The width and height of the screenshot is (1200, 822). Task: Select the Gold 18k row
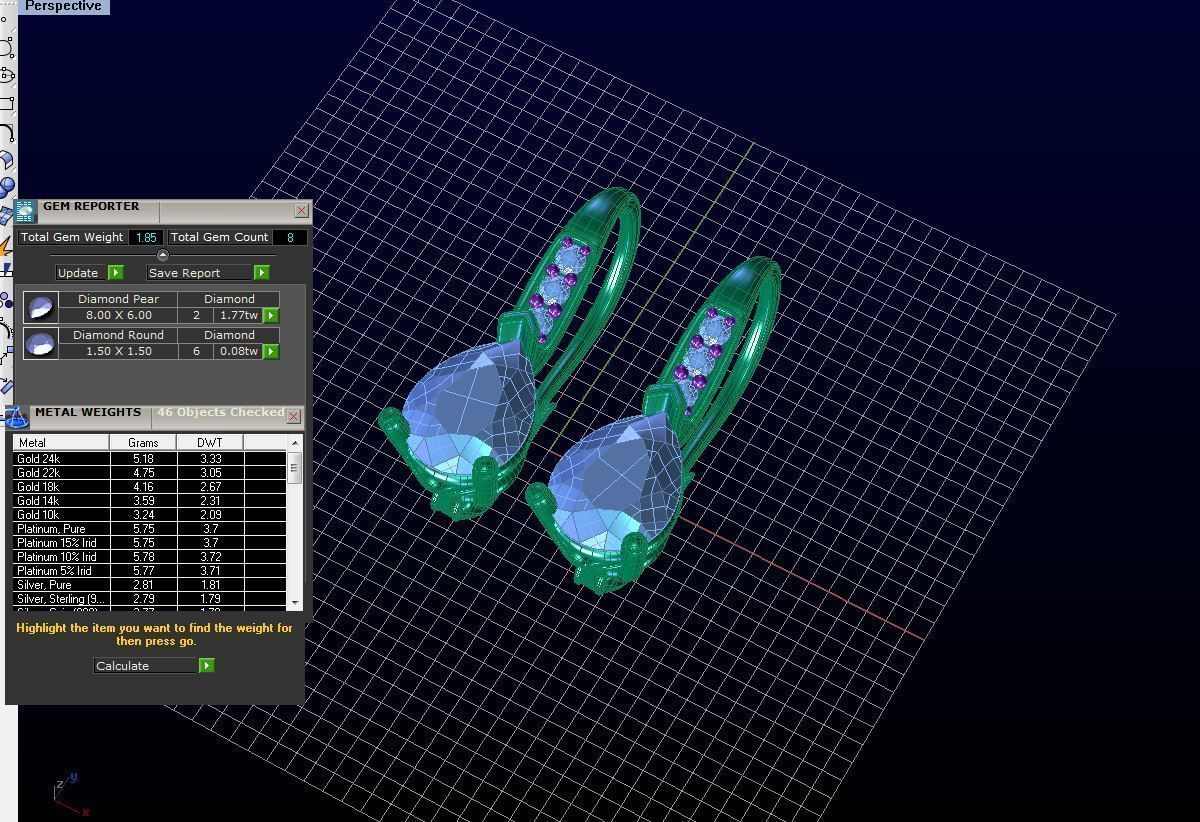150,487
